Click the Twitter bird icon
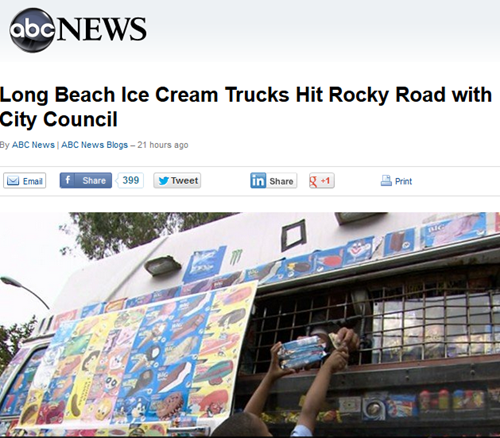Image resolution: width=500 pixels, height=438 pixels. 163,181
